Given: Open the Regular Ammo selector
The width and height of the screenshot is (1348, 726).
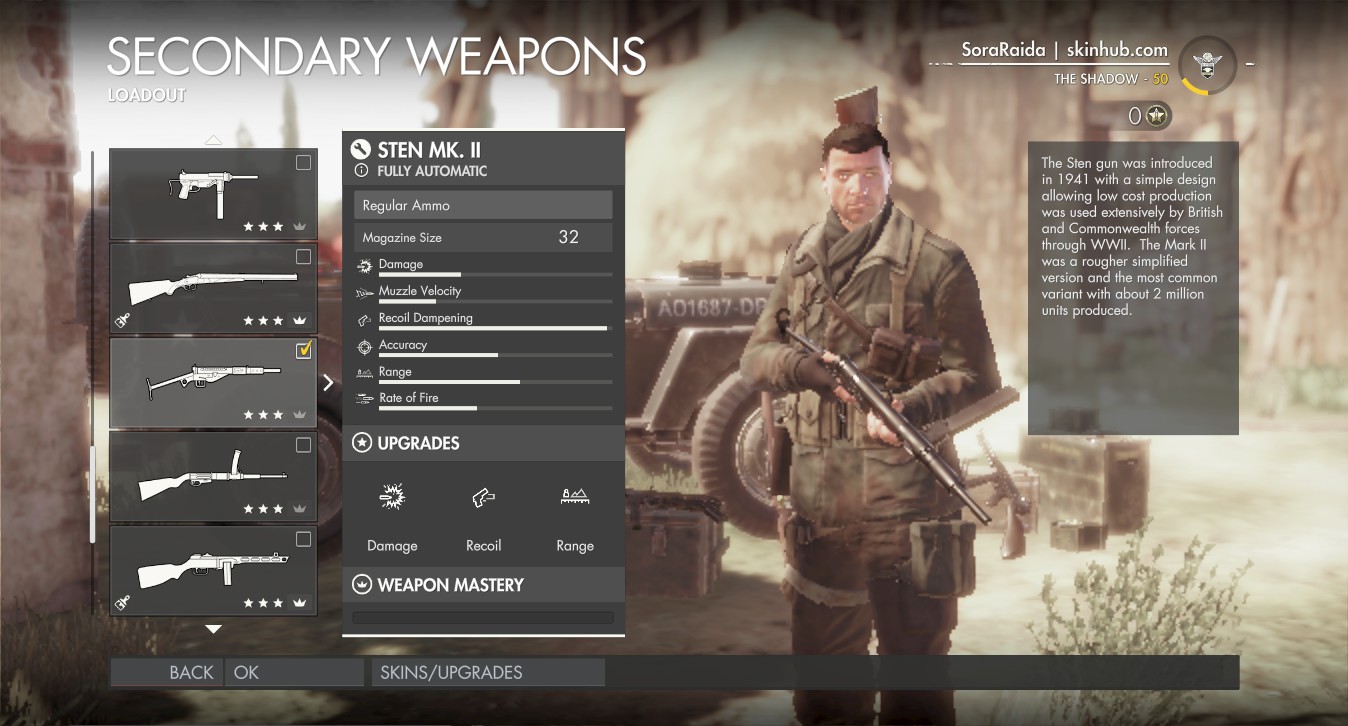Looking at the screenshot, I should (483, 205).
